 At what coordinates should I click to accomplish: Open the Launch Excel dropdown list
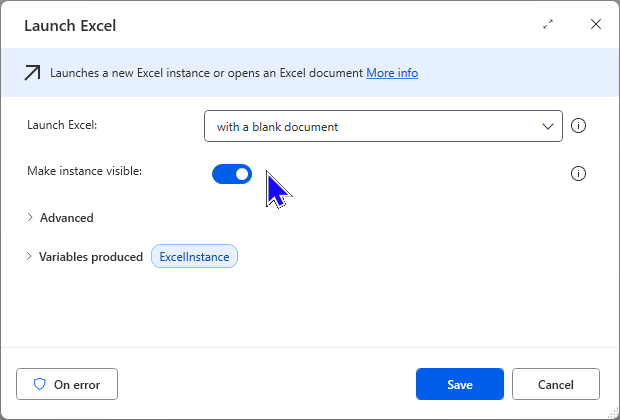[x=383, y=126]
